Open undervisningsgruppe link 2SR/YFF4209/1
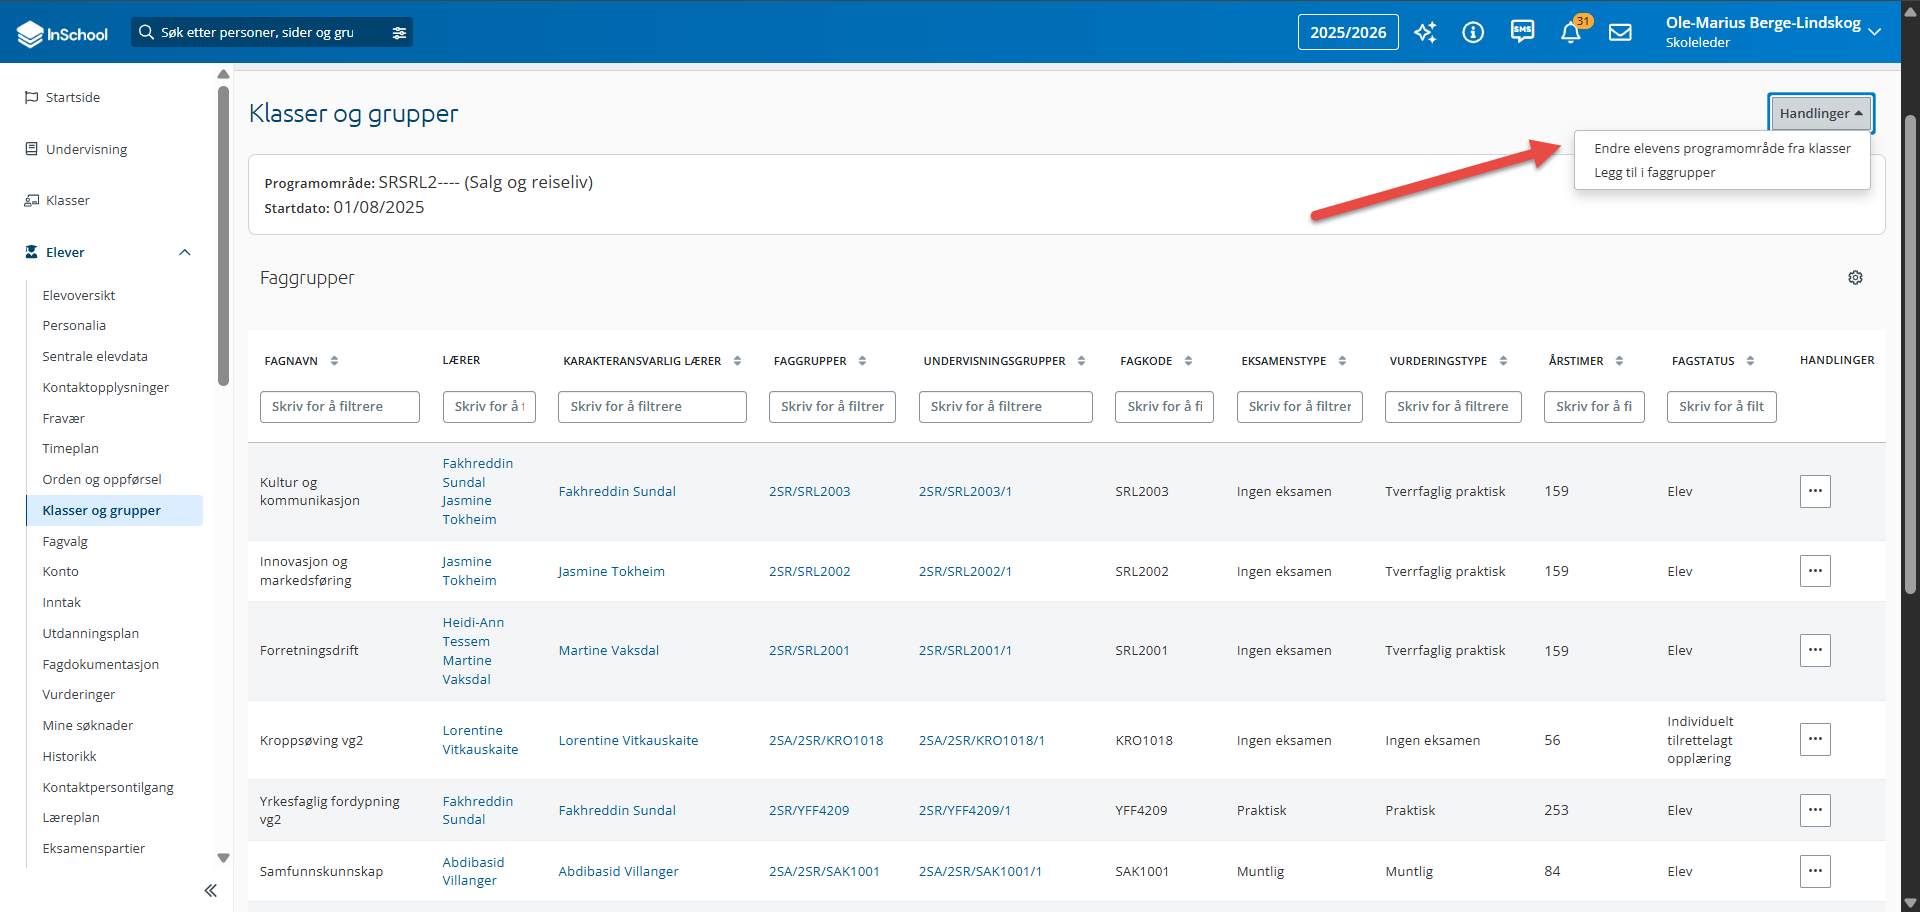This screenshot has height=912, width=1920. (964, 810)
